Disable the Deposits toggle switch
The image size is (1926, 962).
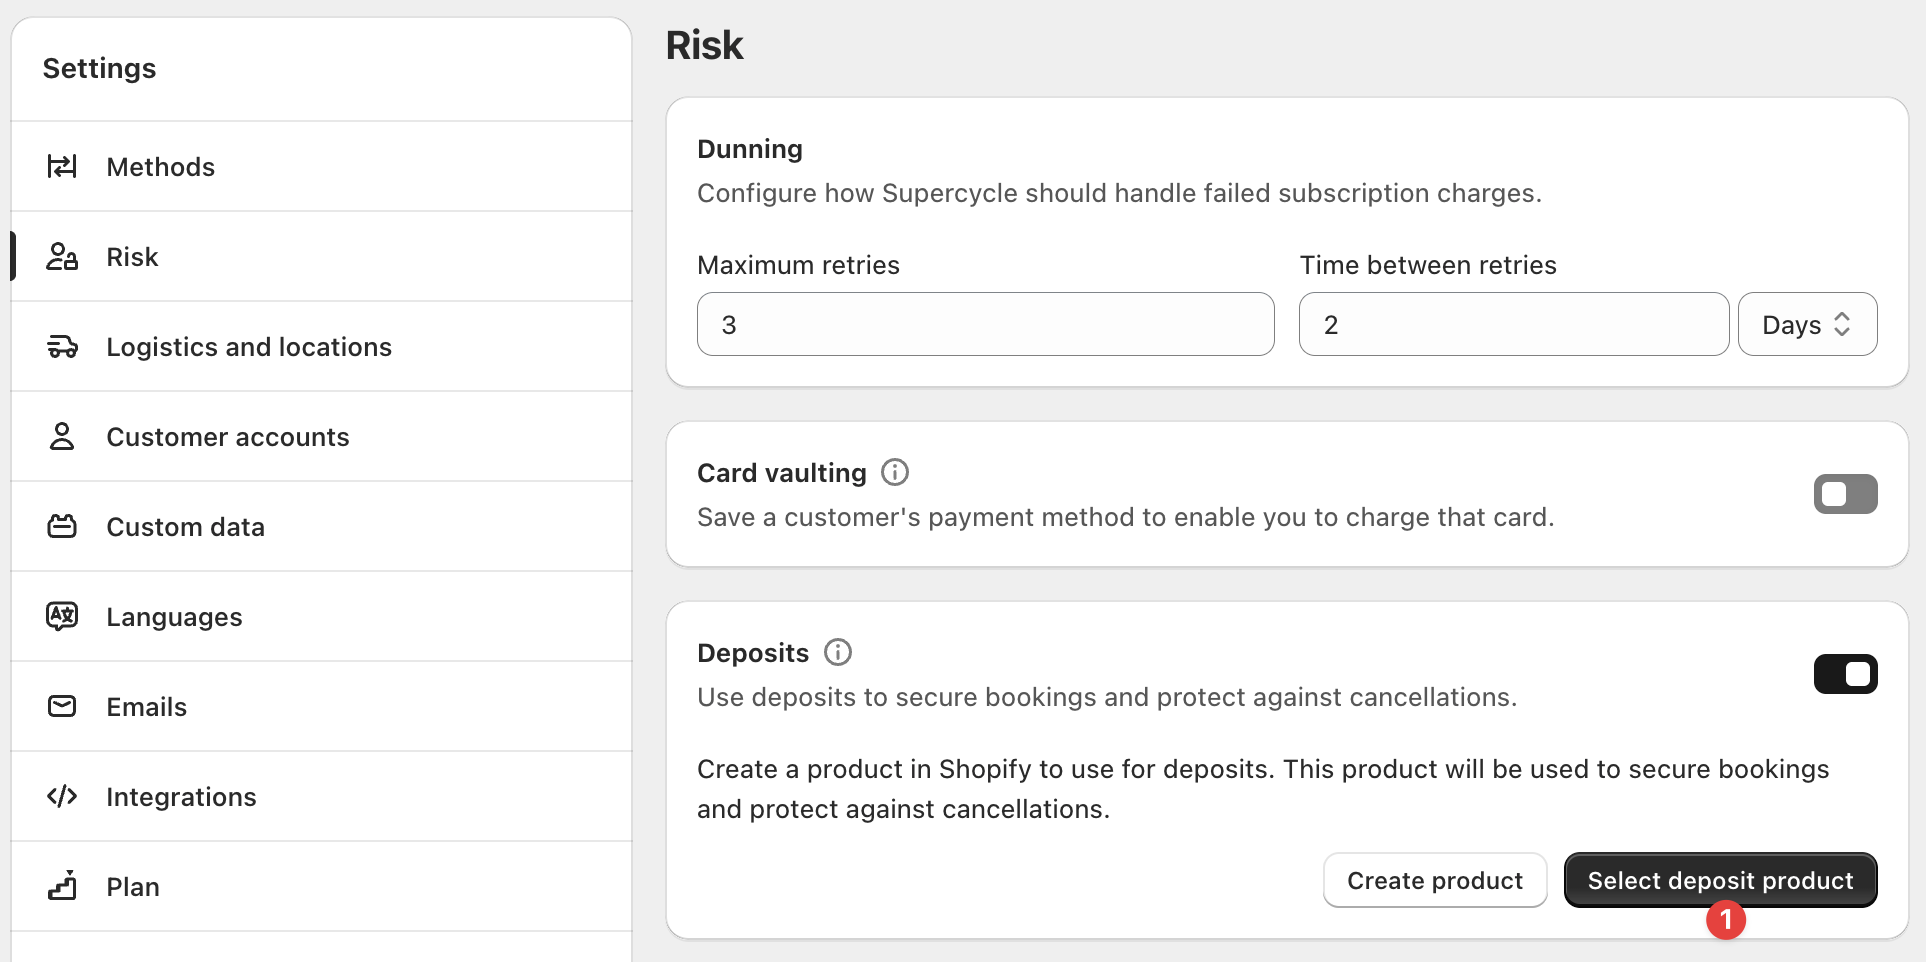1845,674
